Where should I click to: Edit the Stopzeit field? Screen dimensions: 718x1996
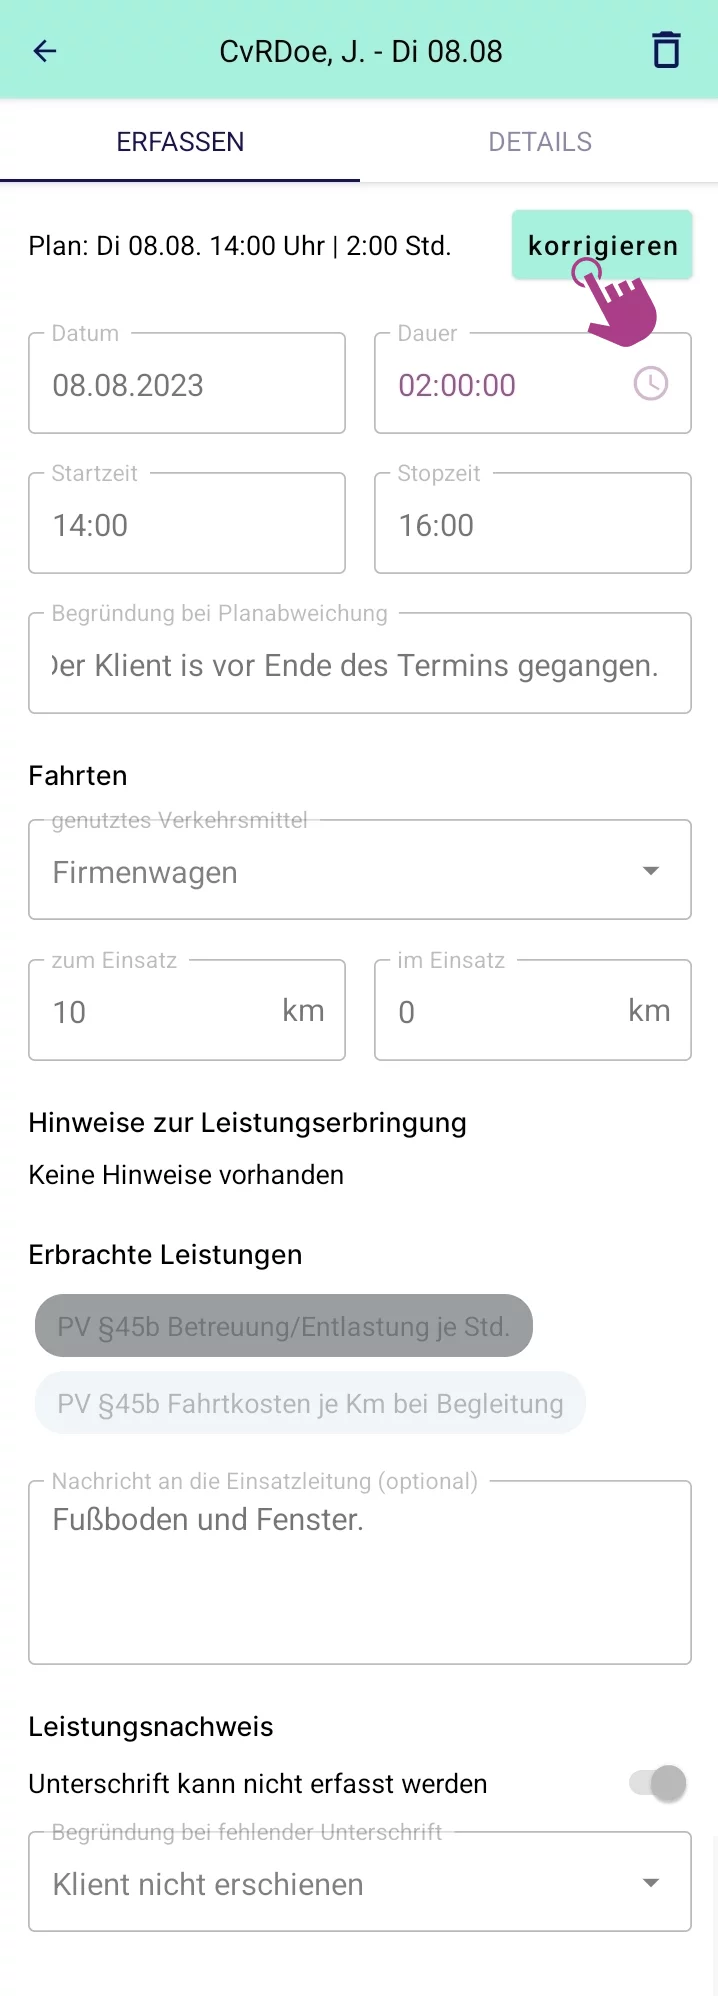coord(532,525)
